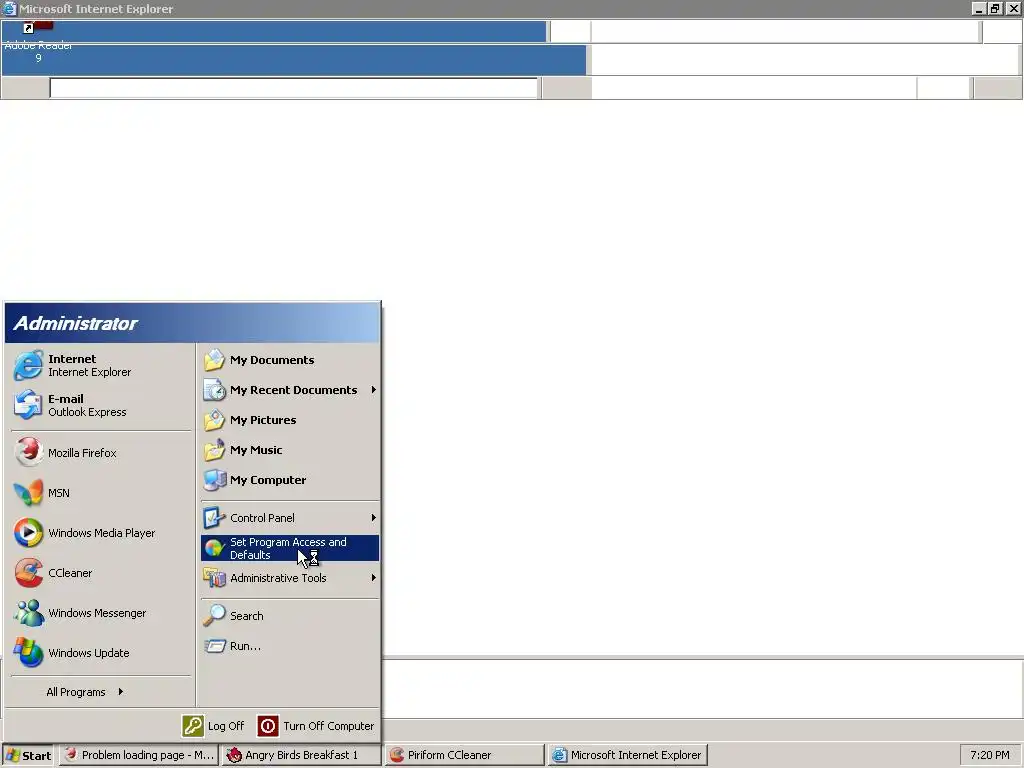
Task: Open Windows Messenger icon
Action: pos(28,613)
